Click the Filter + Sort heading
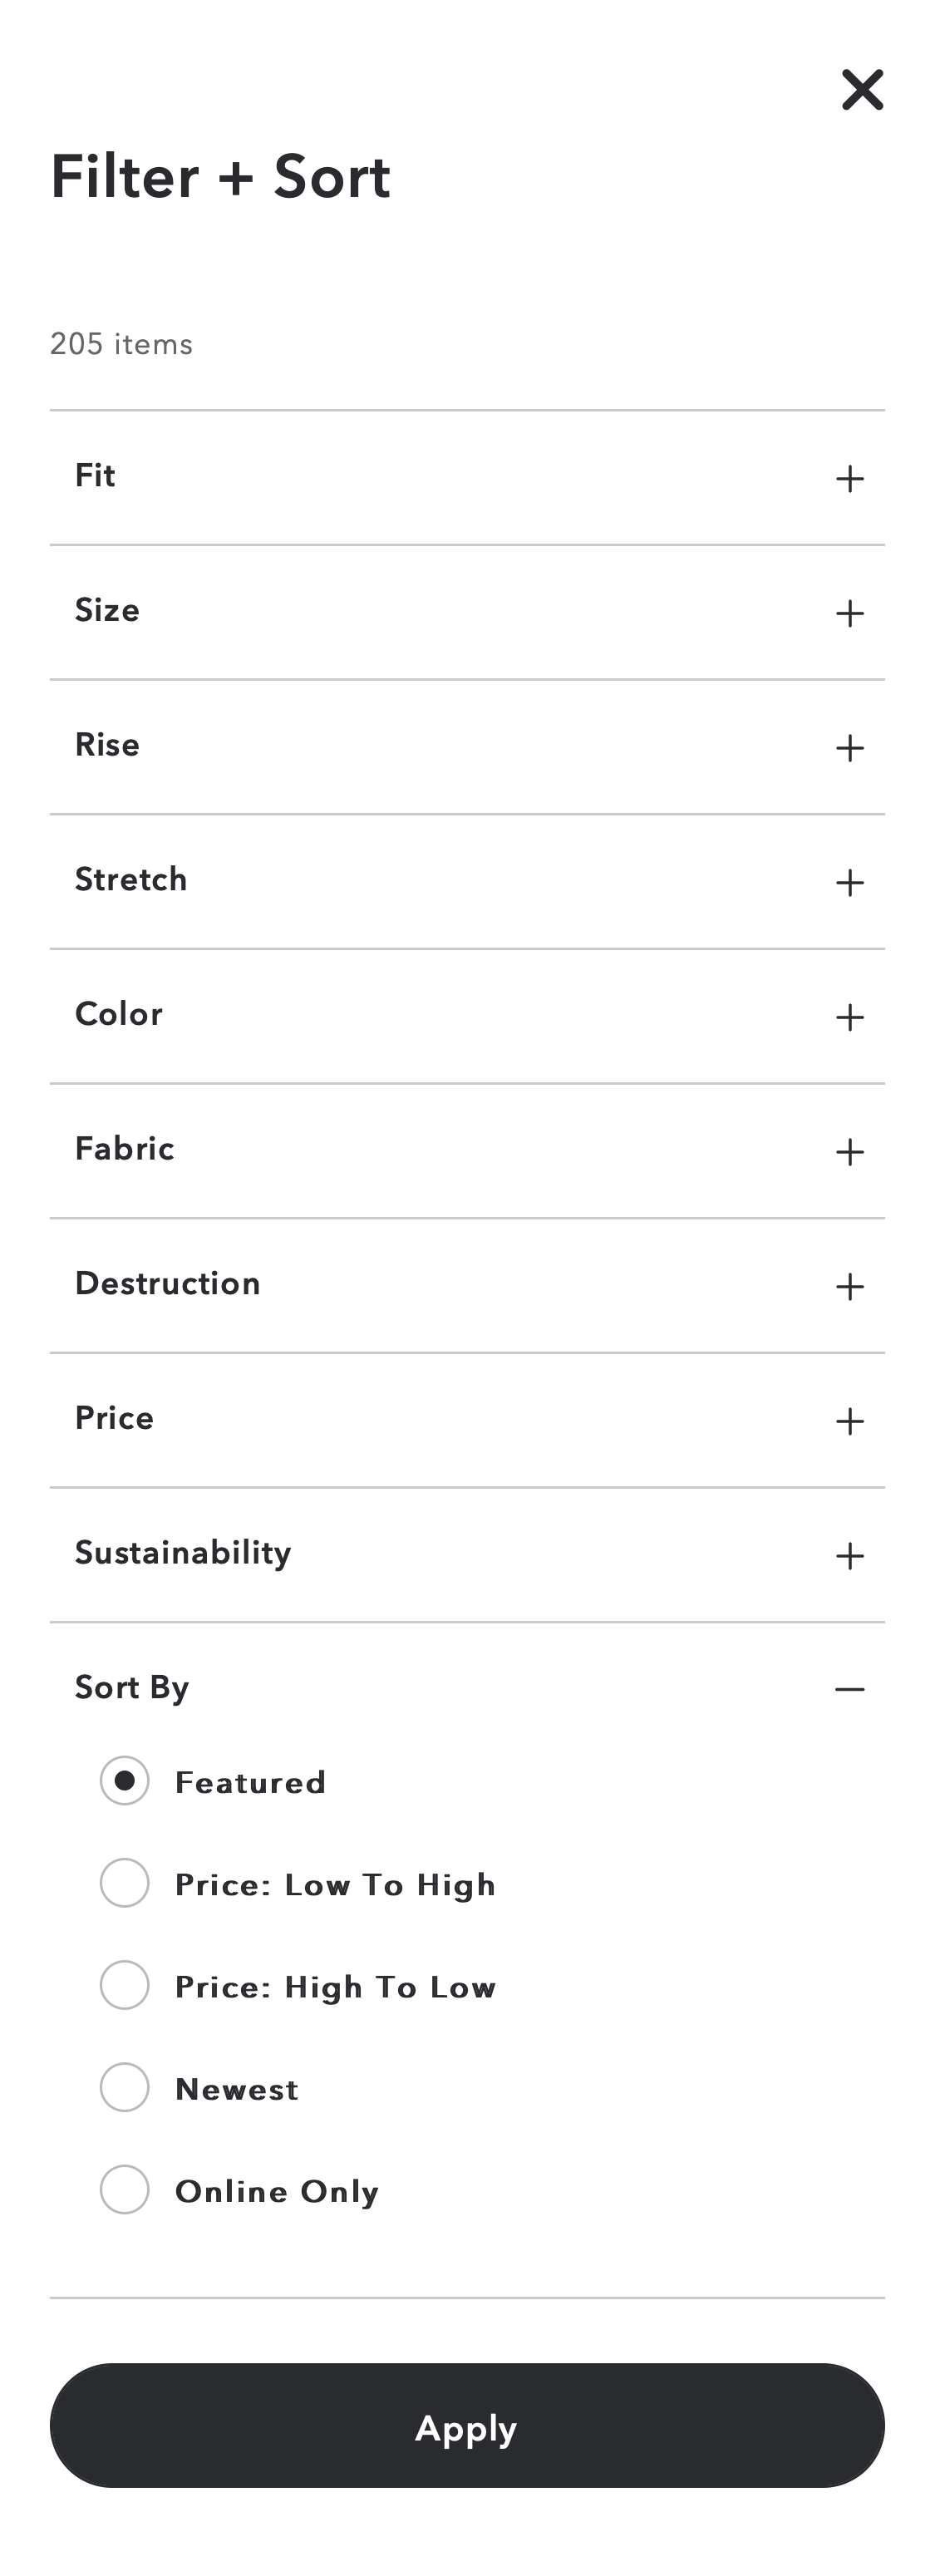 pyautogui.click(x=220, y=177)
